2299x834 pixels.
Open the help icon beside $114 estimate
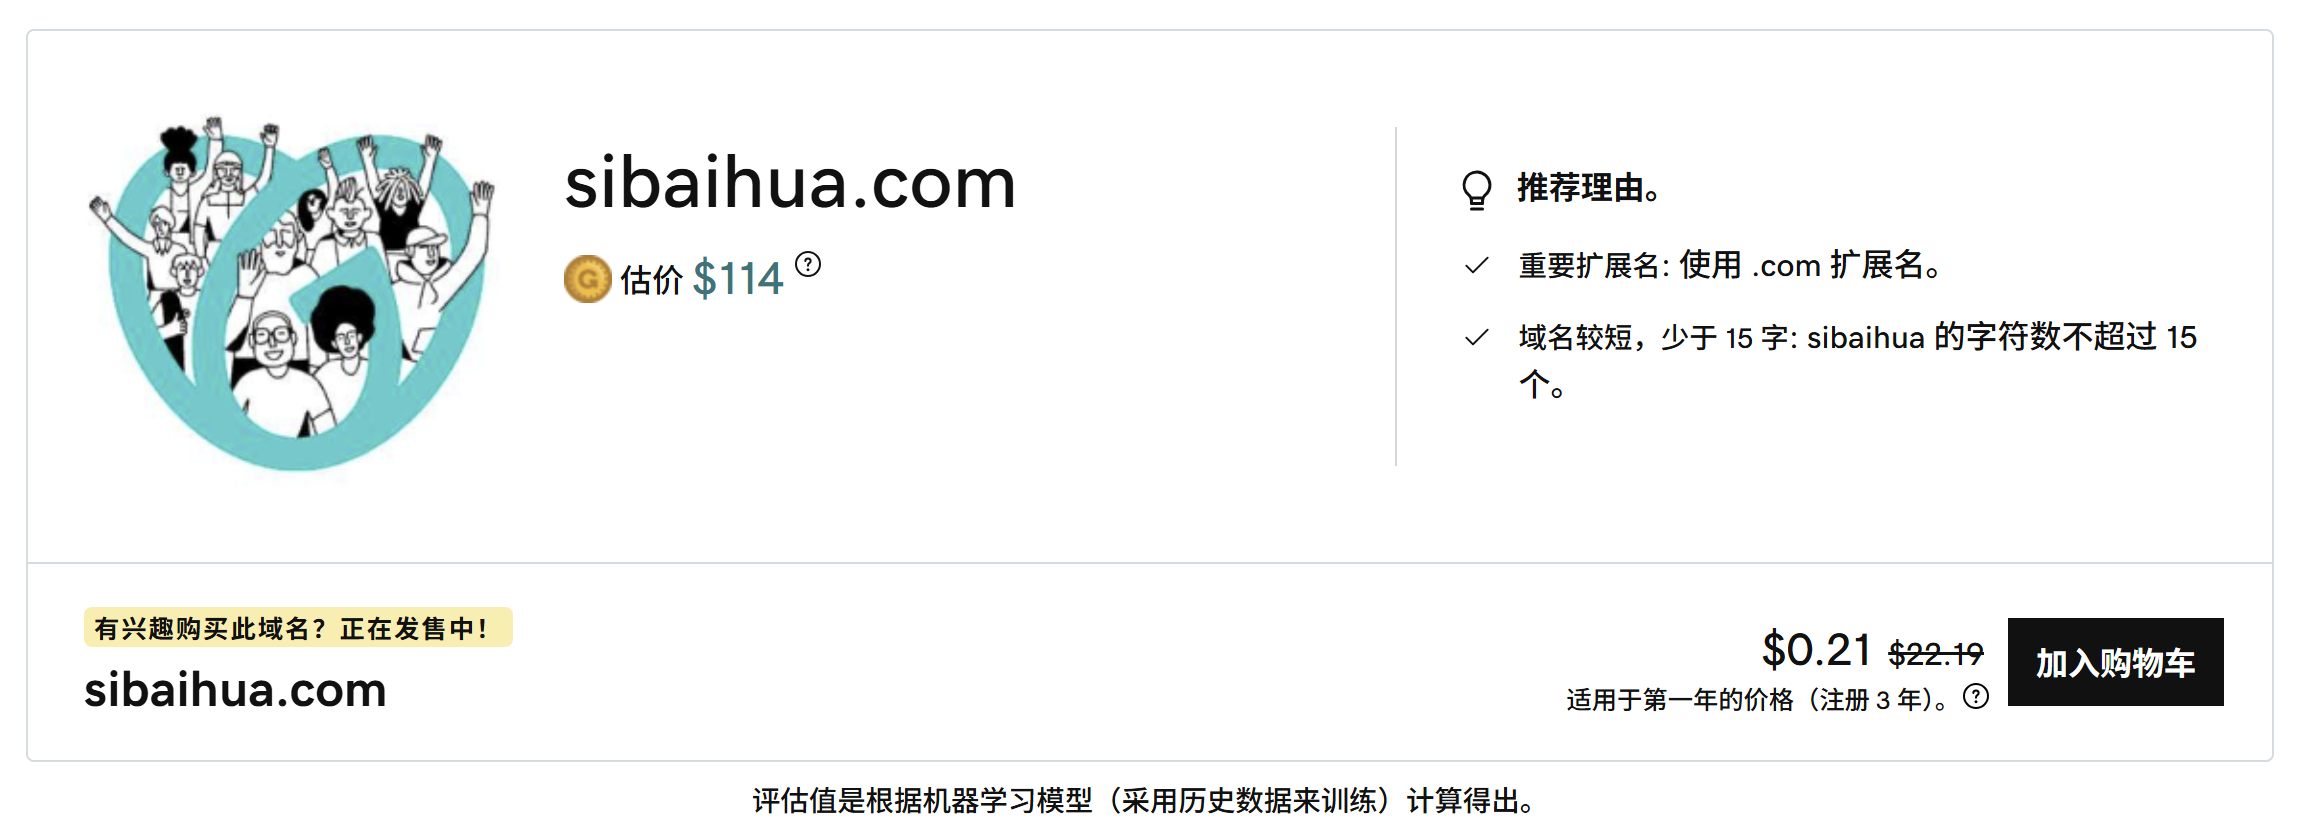pyautogui.click(x=808, y=264)
